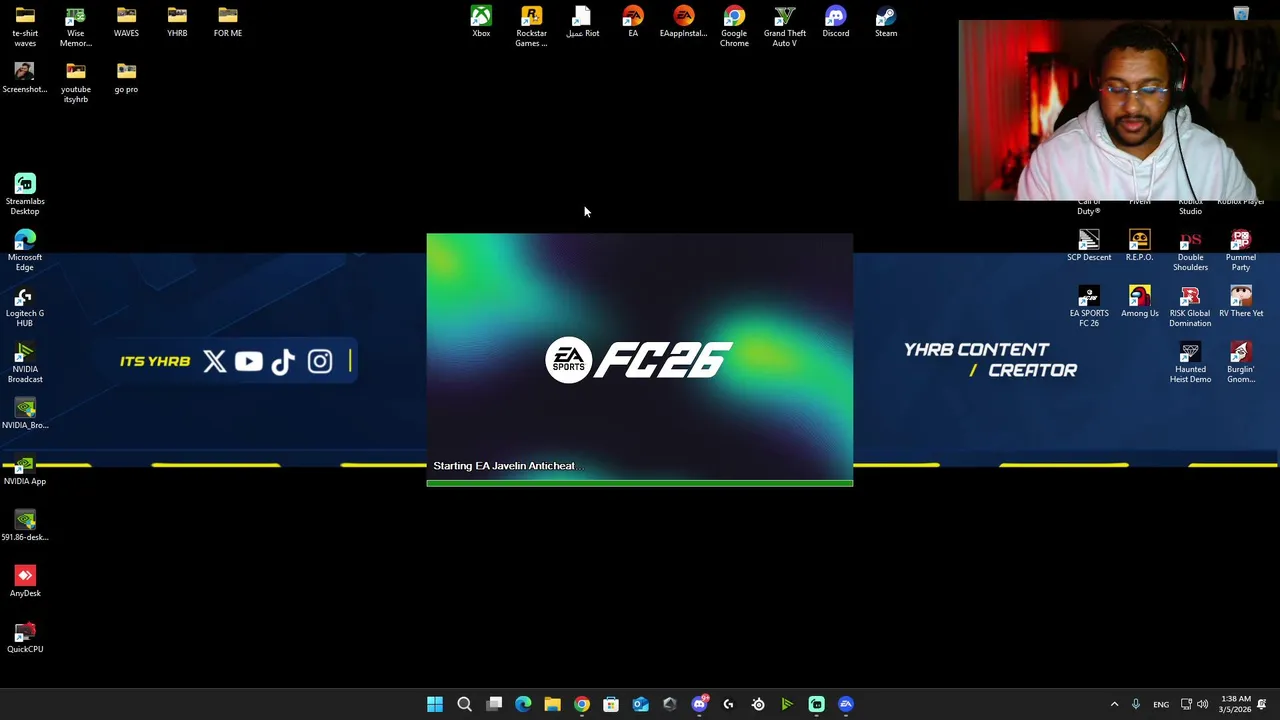Open the volume control tray icon

[x=1202, y=704]
